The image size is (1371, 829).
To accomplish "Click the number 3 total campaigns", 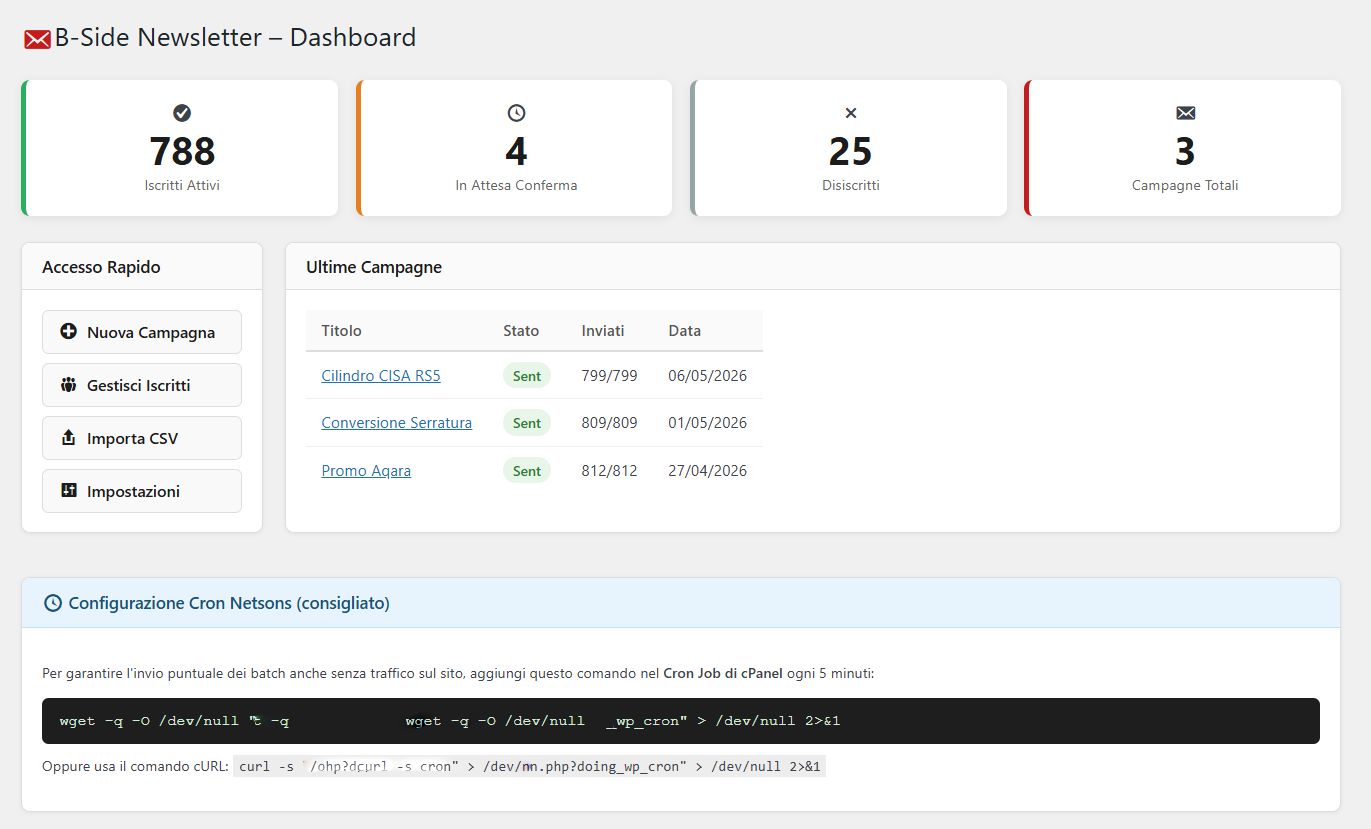I will pos(1185,151).
